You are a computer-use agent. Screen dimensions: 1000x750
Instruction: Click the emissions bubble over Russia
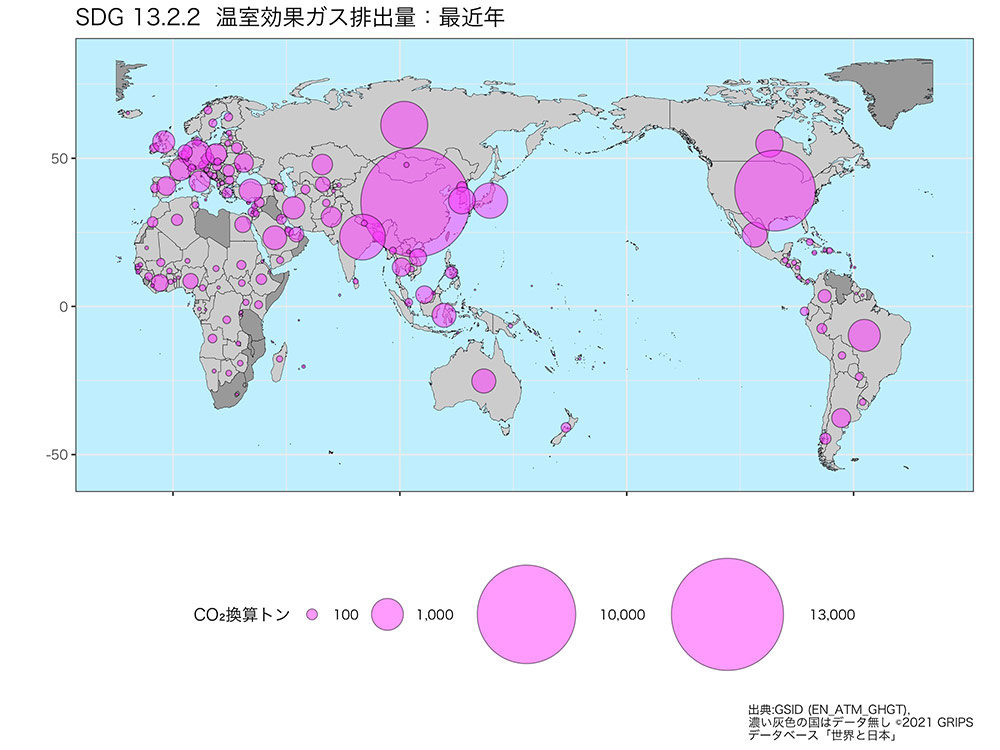(x=404, y=125)
